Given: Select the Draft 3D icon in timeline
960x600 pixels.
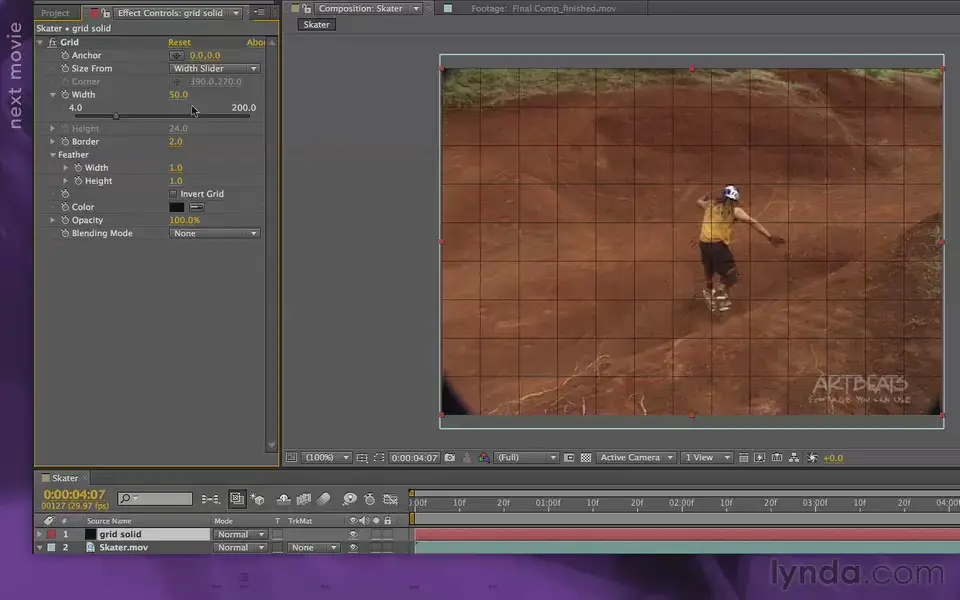Looking at the screenshot, I should (x=258, y=499).
